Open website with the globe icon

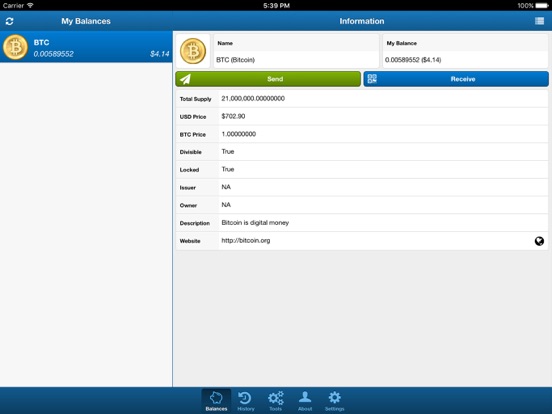coord(539,241)
